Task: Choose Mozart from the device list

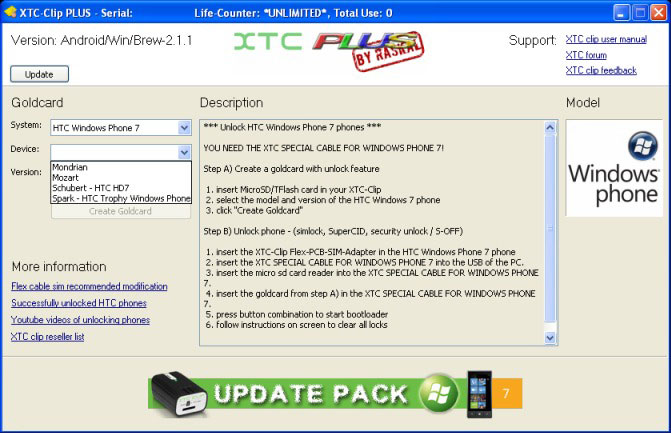Action: pyautogui.click(x=121, y=177)
